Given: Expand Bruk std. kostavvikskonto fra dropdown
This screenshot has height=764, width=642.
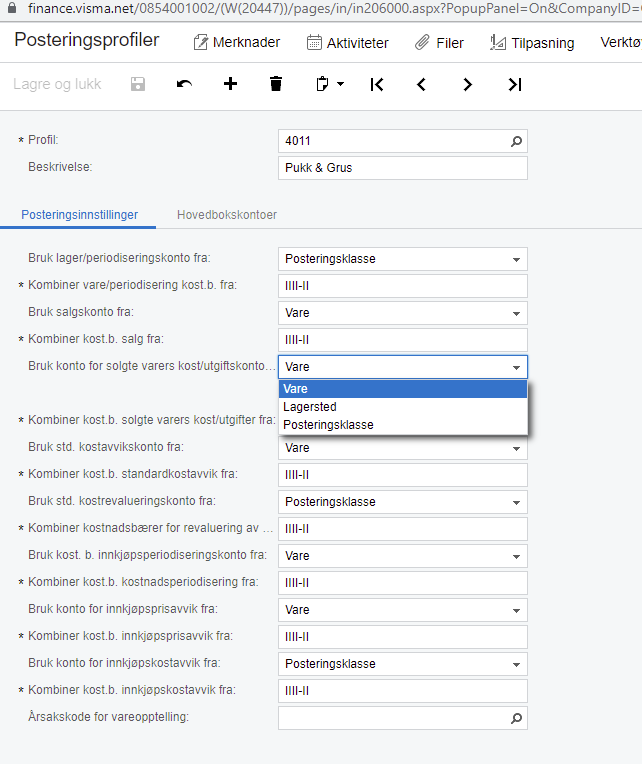Looking at the screenshot, I should (x=516, y=448).
